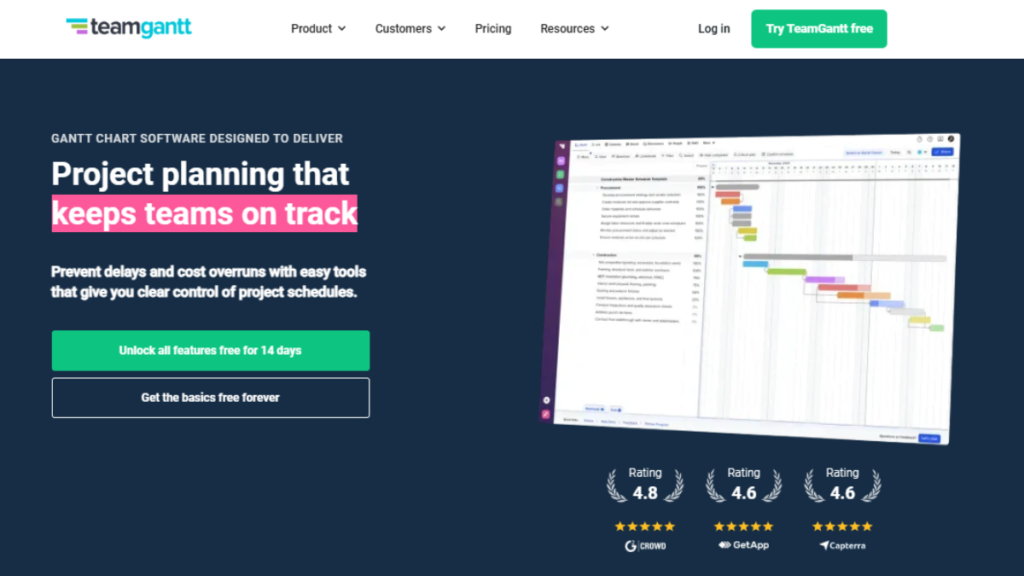Screen dimensions: 1024x576
Task: Open the Pricing menu item
Action: (x=493, y=29)
